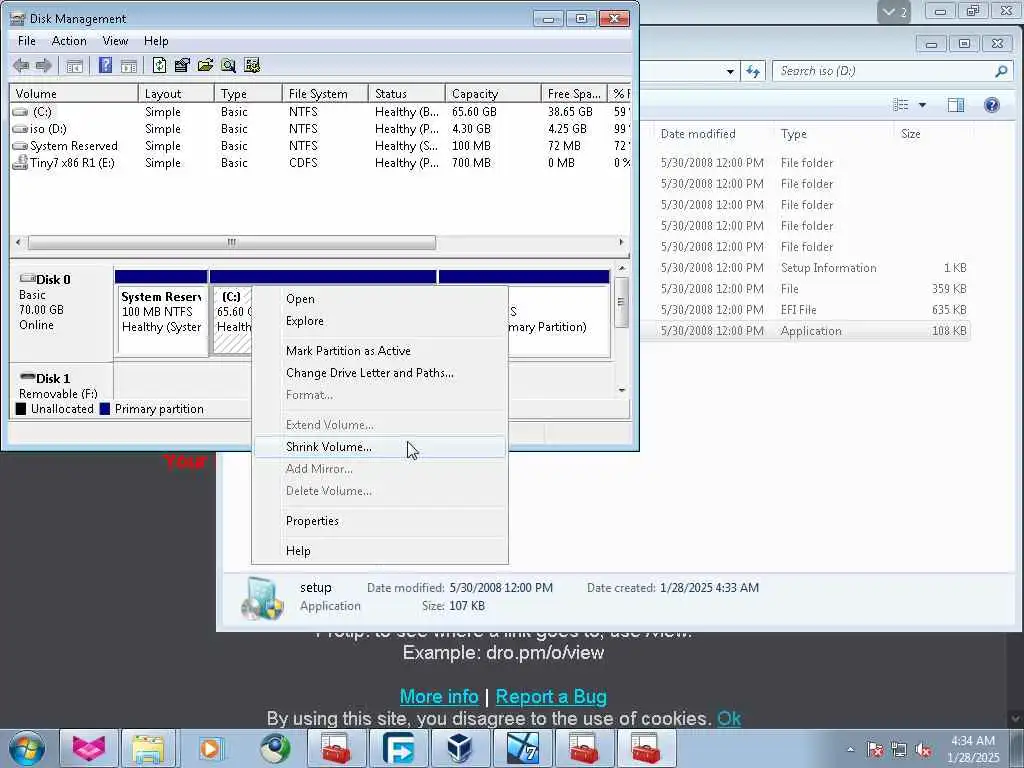Follow the More info link
This screenshot has width=1024, height=768.
click(439, 697)
